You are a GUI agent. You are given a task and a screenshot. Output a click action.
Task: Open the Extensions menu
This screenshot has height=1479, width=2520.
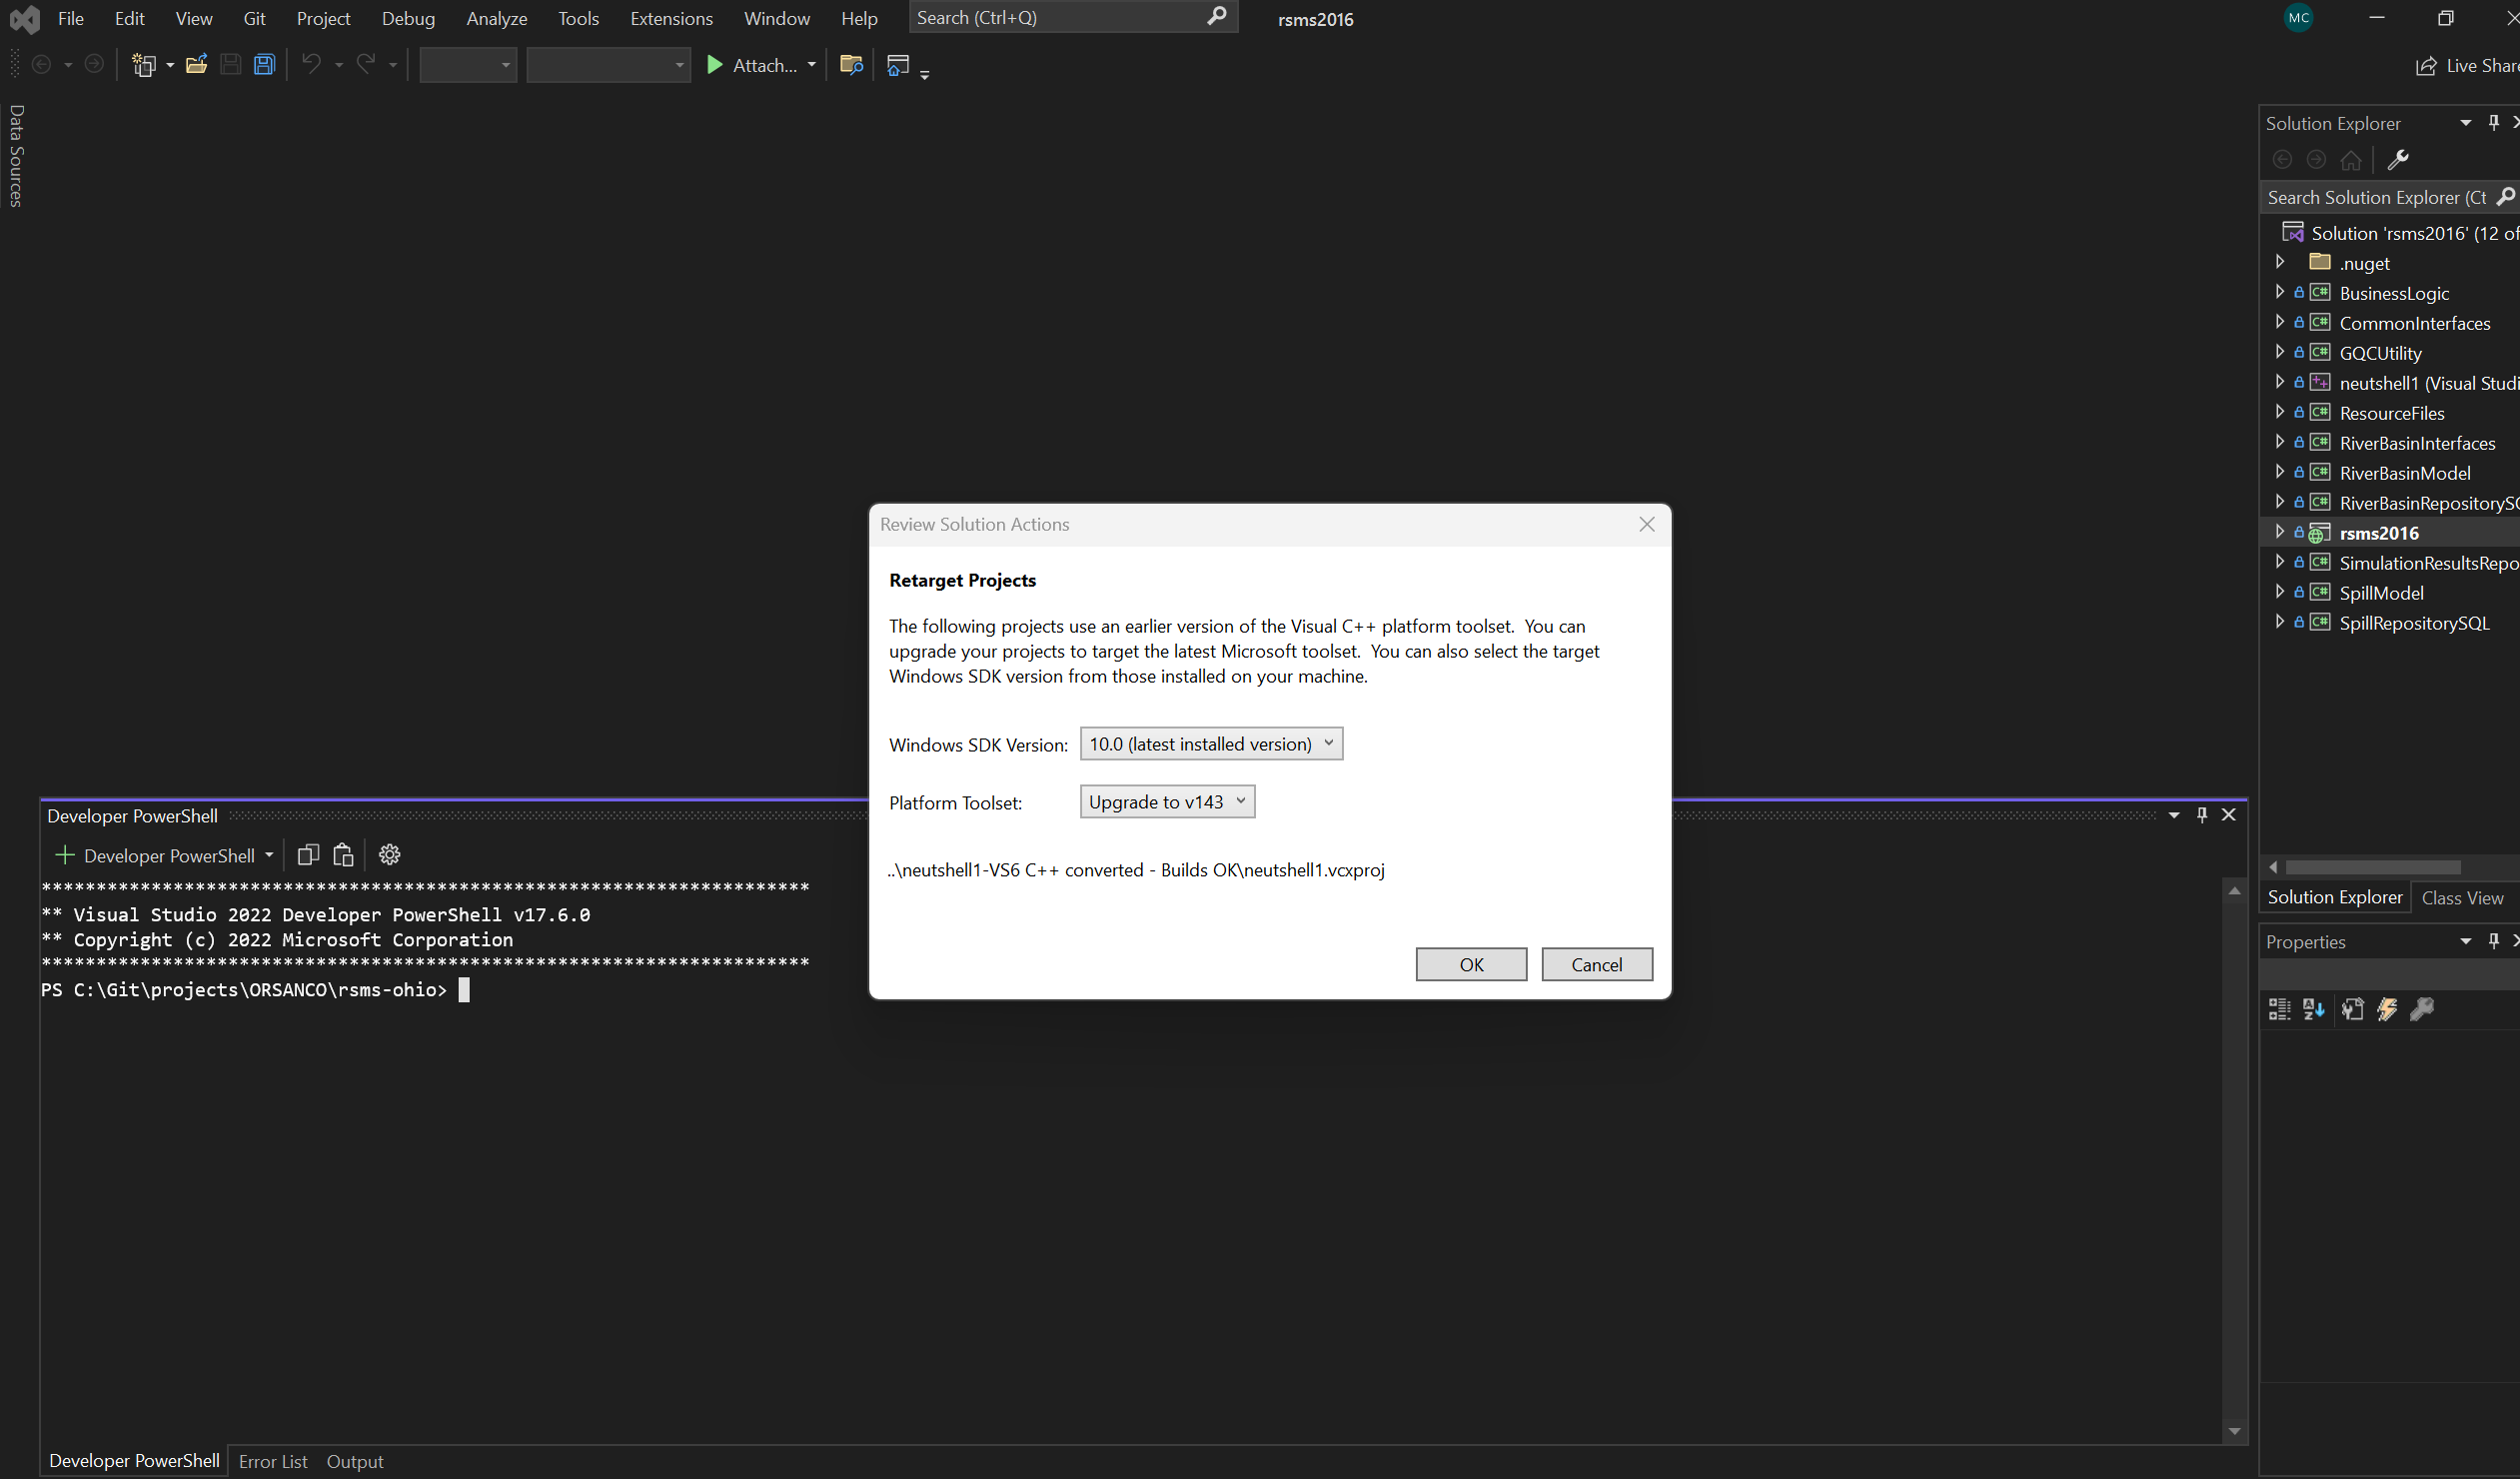[x=671, y=19]
